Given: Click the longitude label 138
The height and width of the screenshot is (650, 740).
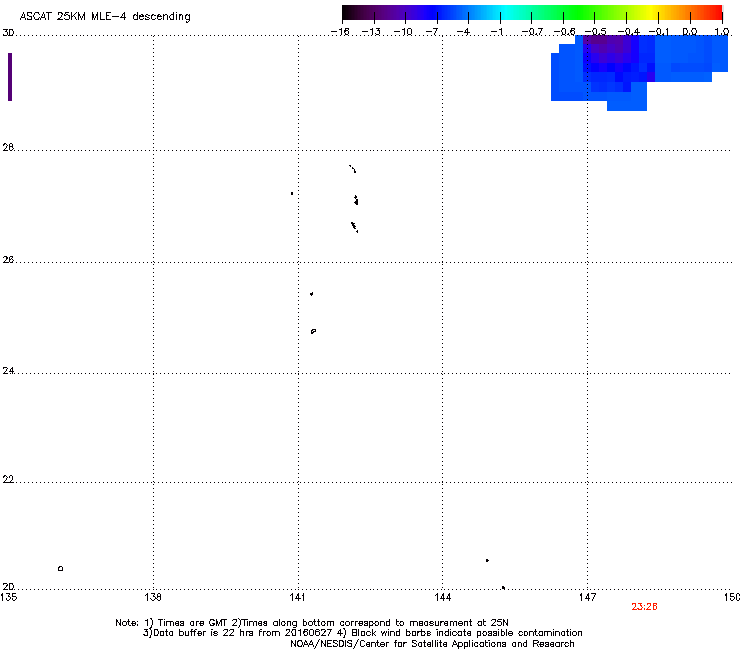Looking at the screenshot, I should (153, 598).
